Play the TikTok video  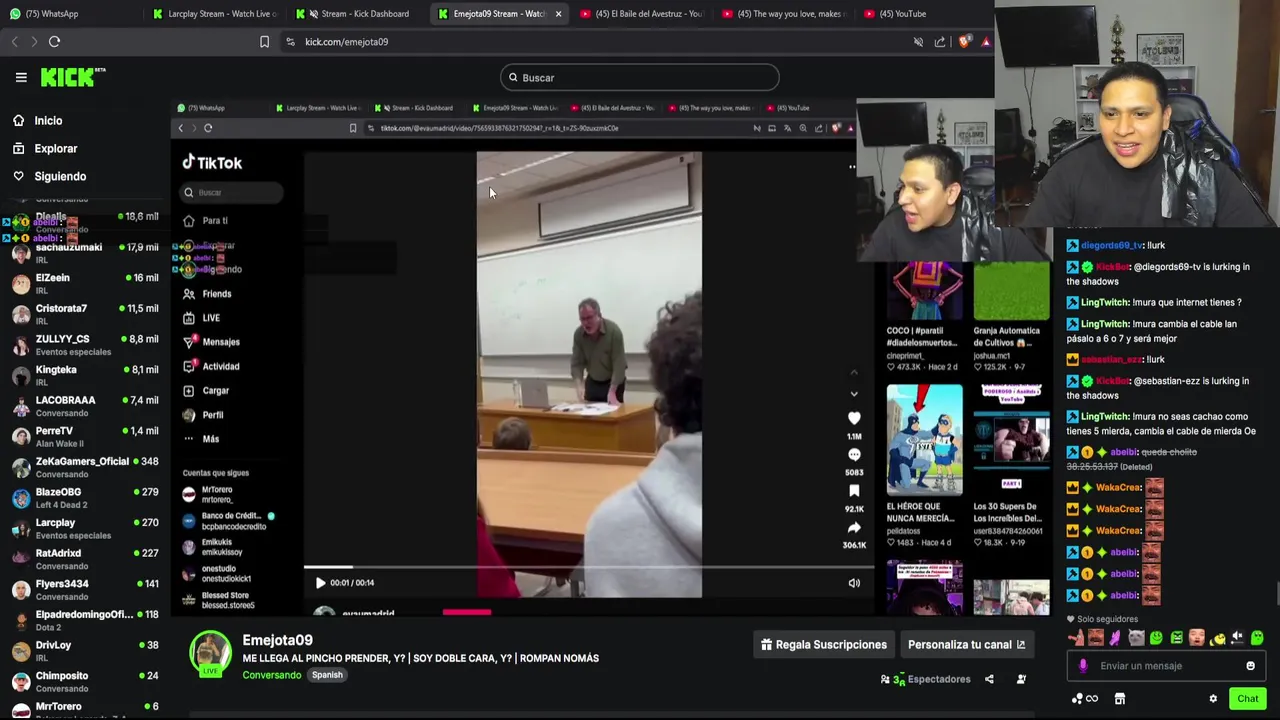pos(320,583)
